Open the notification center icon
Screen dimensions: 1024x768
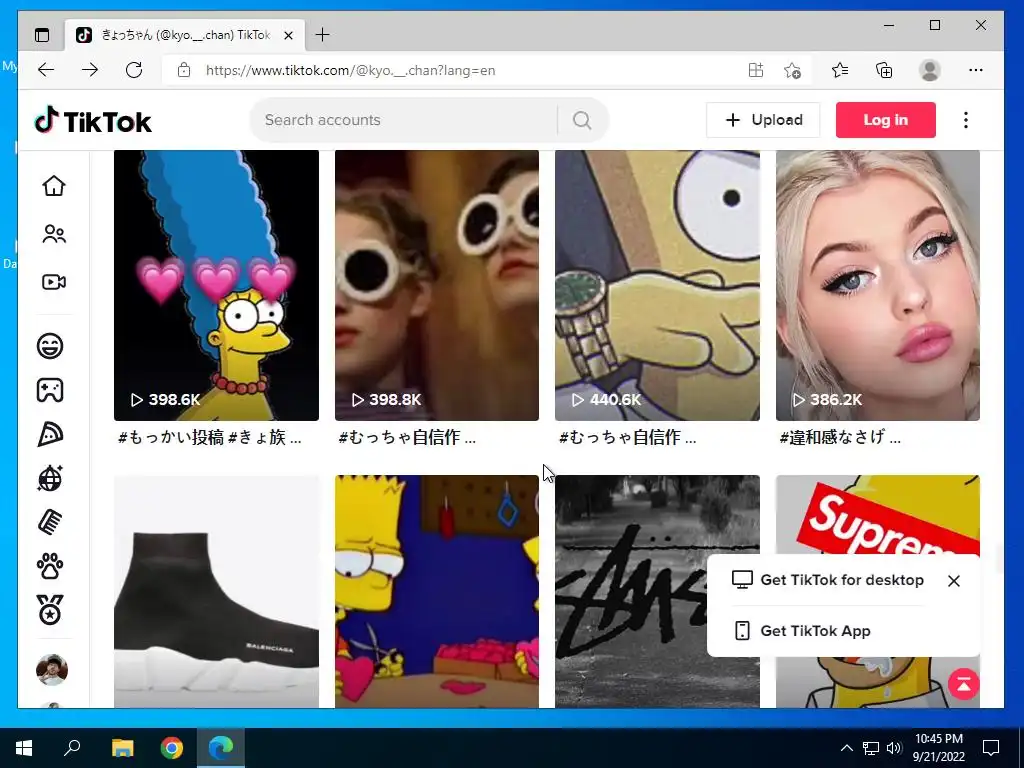pos(991,748)
